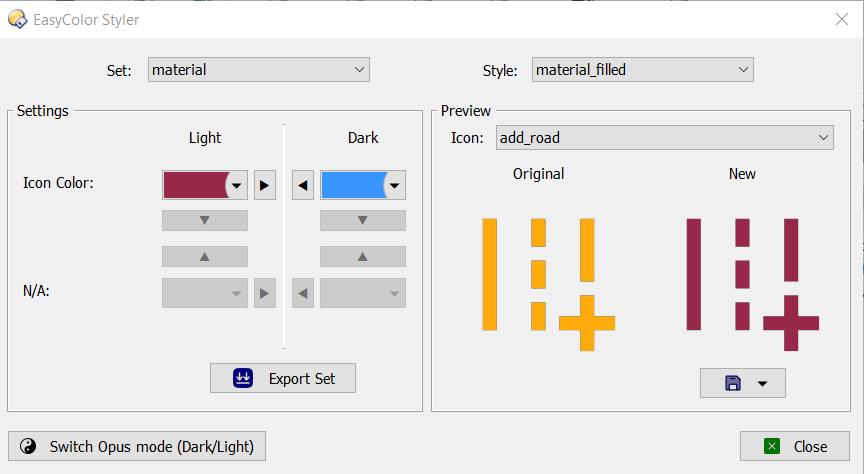
Task: Copy Light icon color to Dark
Action: pyautogui.click(x=264, y=185)
